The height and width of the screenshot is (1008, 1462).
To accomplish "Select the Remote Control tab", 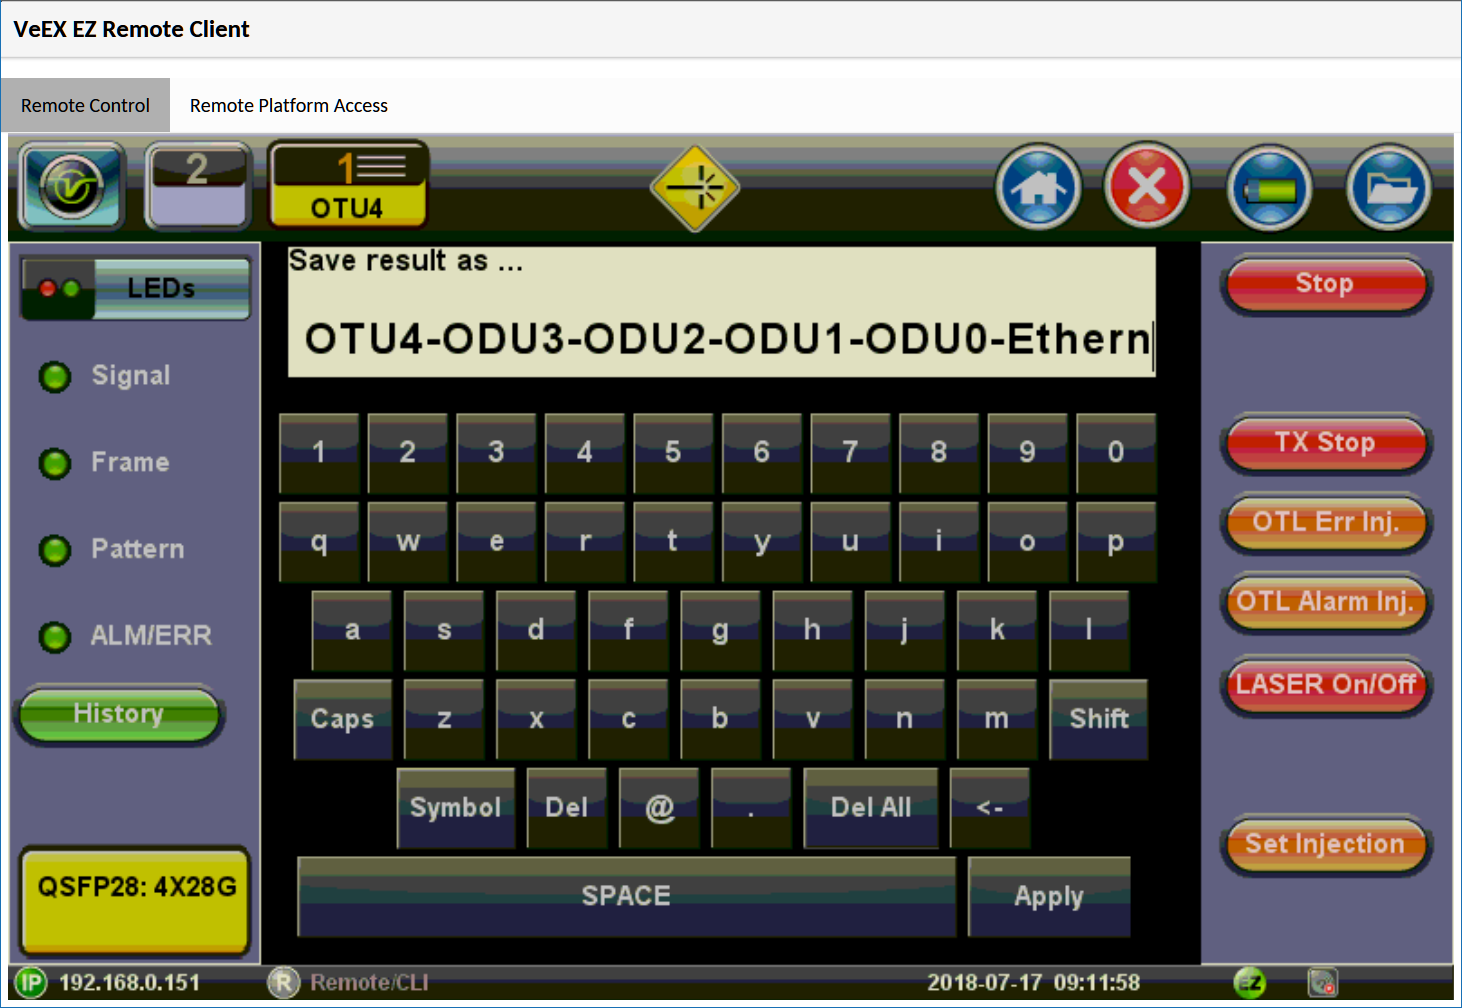I will pyautogui.click(x=85, y=106).
